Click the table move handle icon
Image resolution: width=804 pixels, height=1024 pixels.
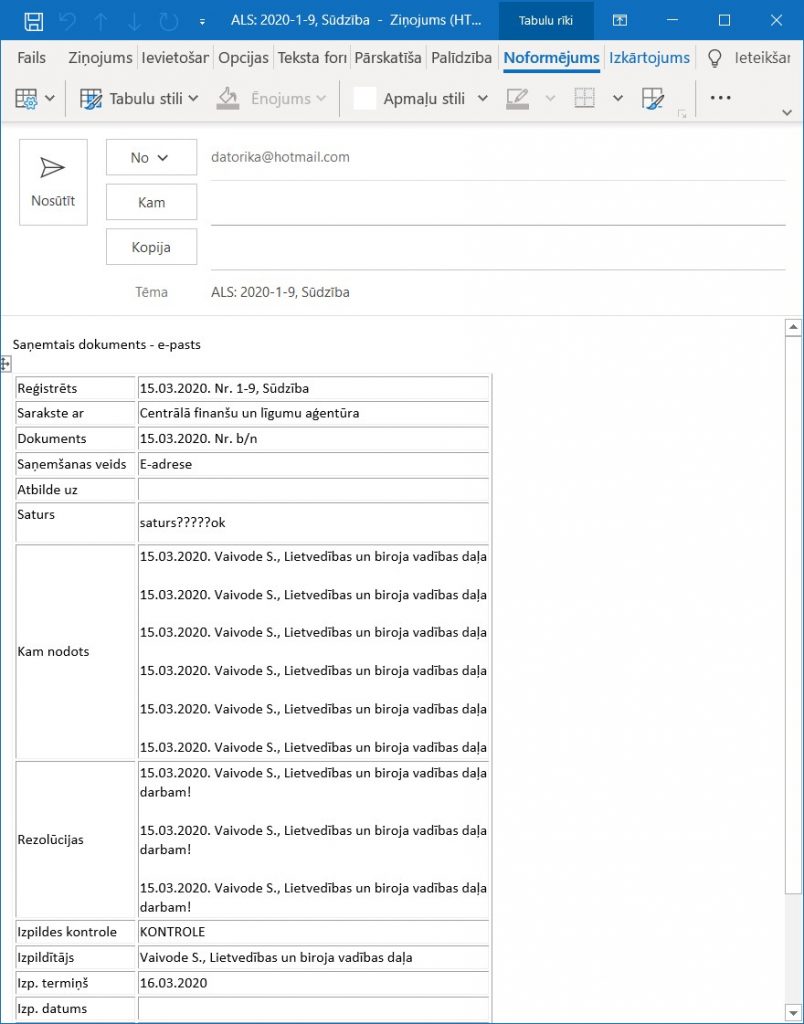pyautogui.click(x=5, y=365)
